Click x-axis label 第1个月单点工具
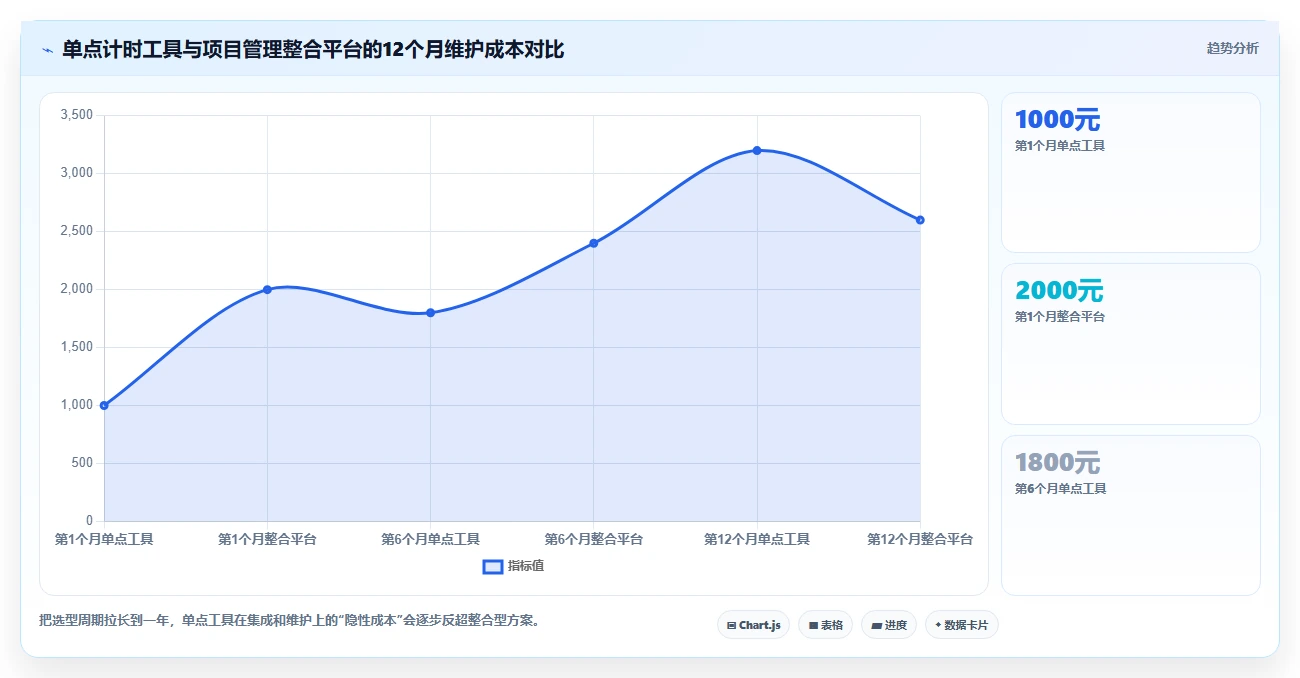This screenshot has height=678, width=1300. (x=104, y=539)
